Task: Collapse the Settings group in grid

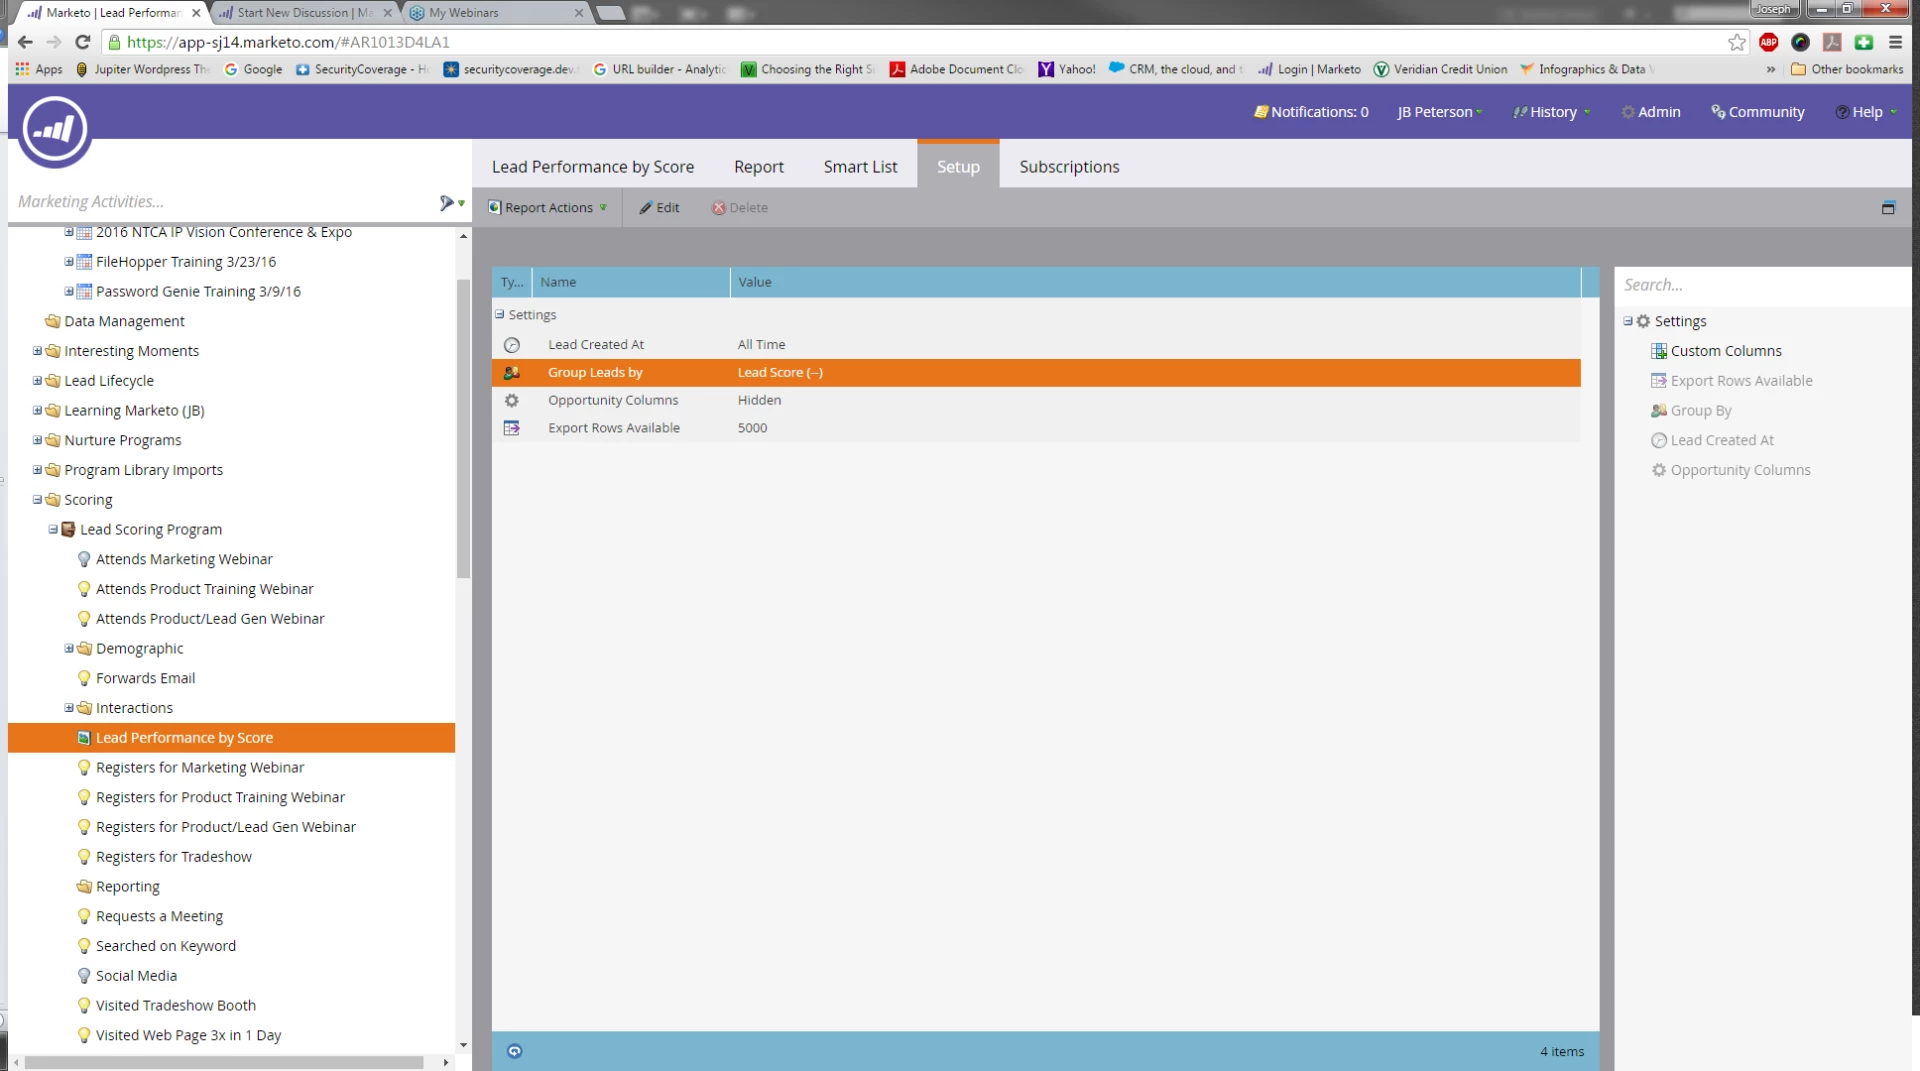Action: [499, 315]
